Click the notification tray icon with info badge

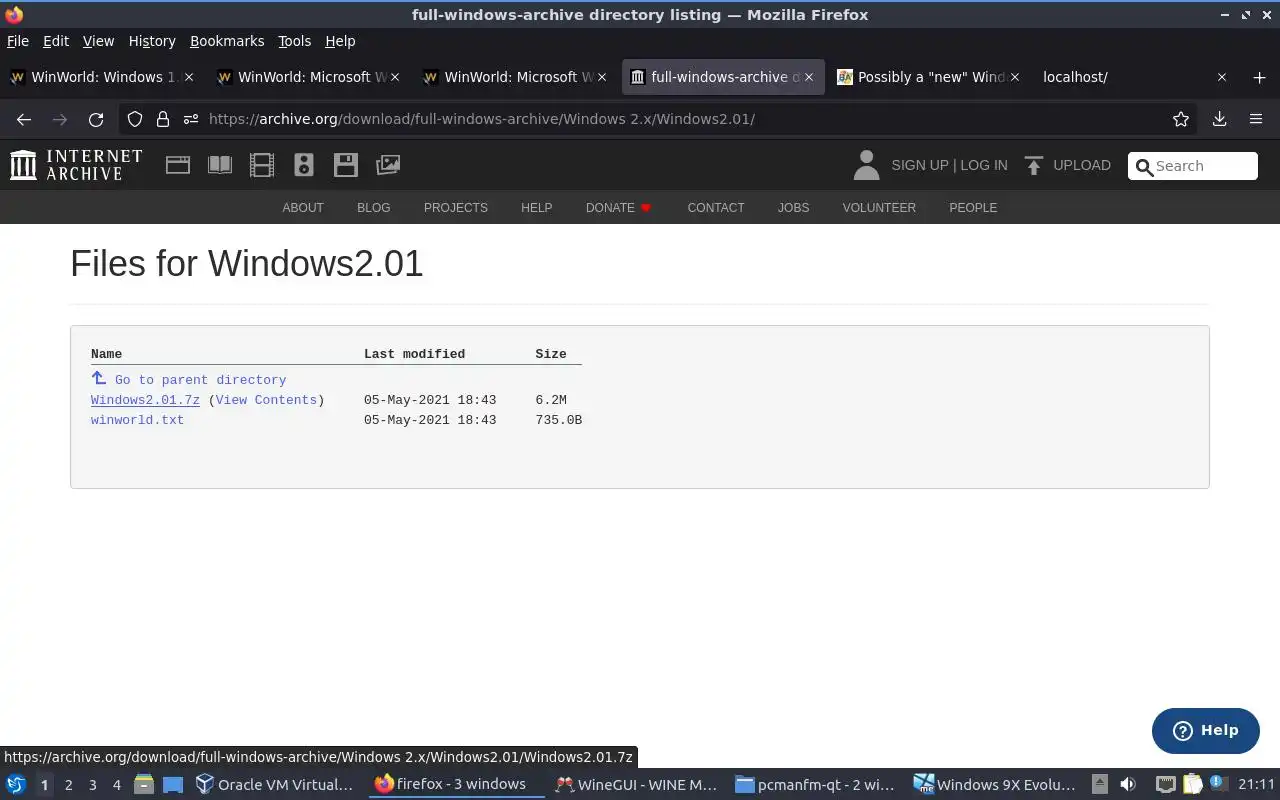[1217, 784]
